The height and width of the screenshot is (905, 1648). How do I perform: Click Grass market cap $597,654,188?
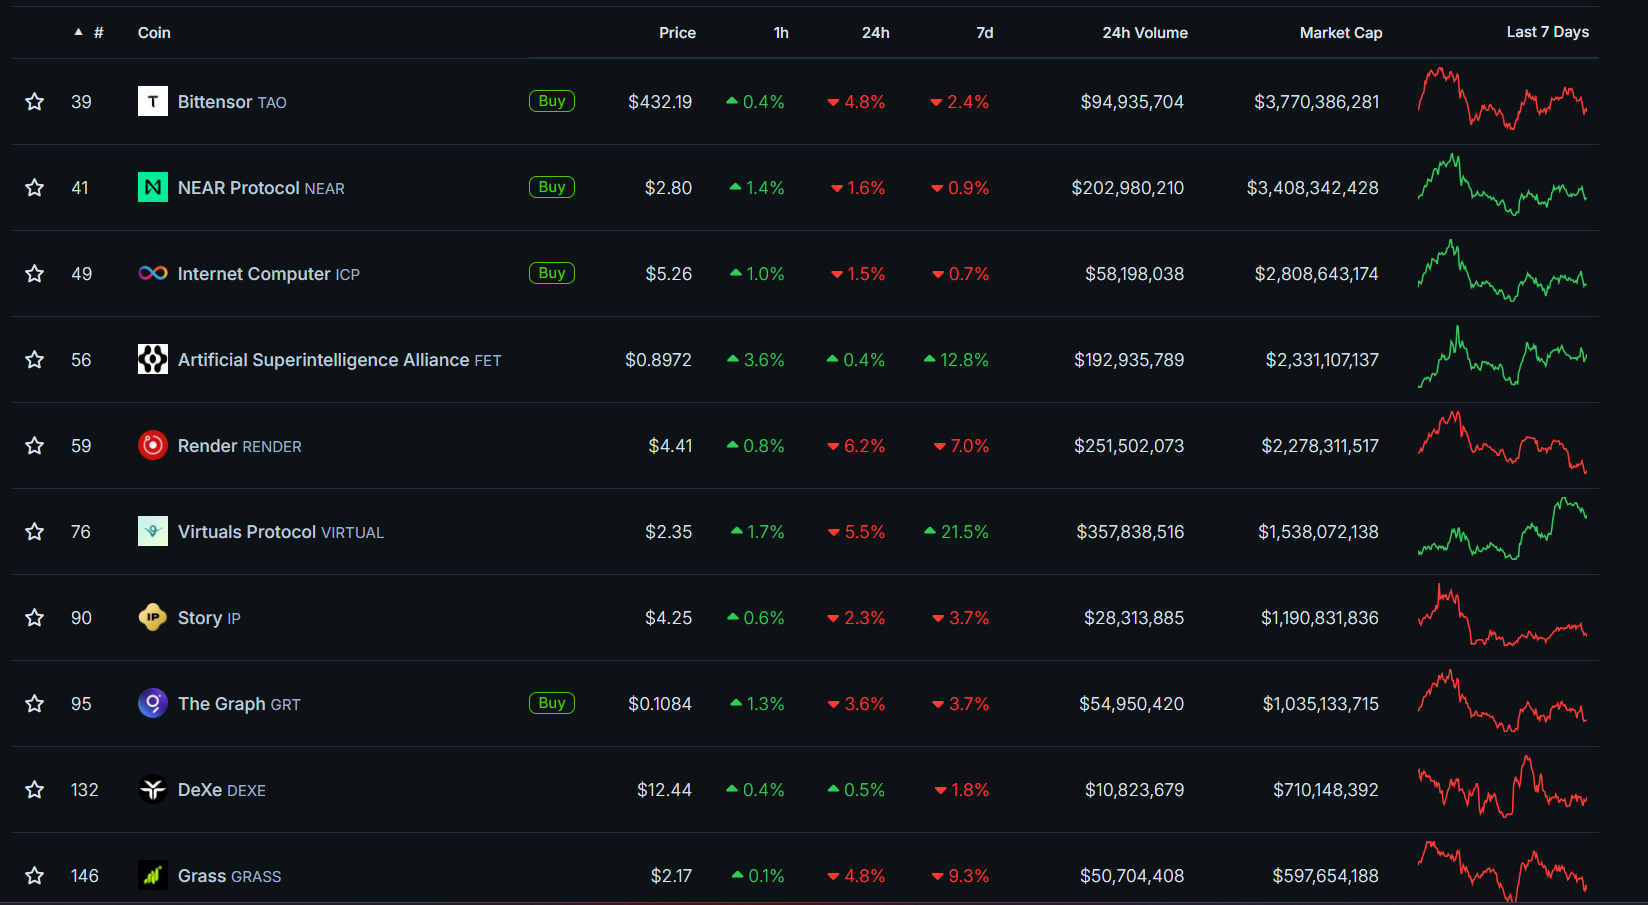coord(1326,876)
